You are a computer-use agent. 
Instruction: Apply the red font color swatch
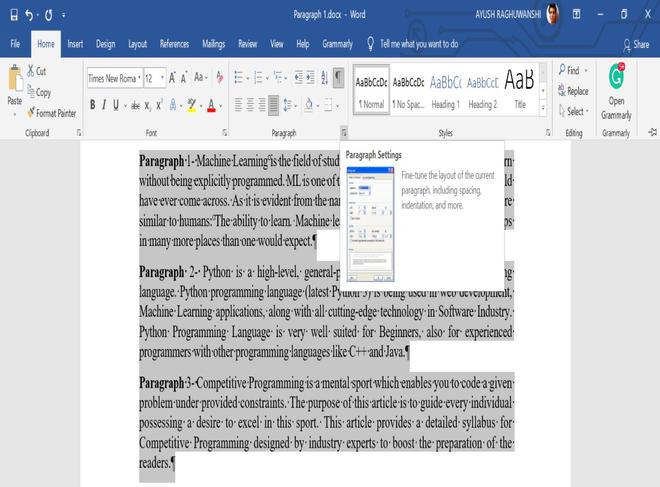[211, 105]
